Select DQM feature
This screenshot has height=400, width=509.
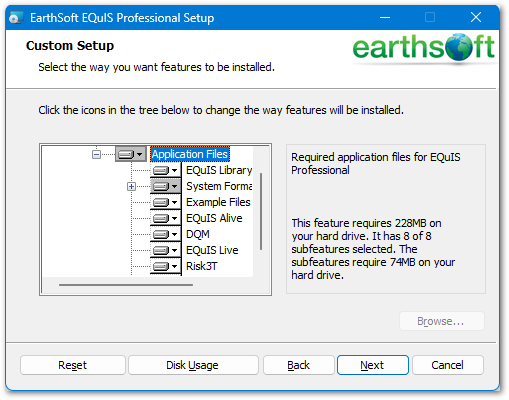pyautogui.click(x=198, y=234)
